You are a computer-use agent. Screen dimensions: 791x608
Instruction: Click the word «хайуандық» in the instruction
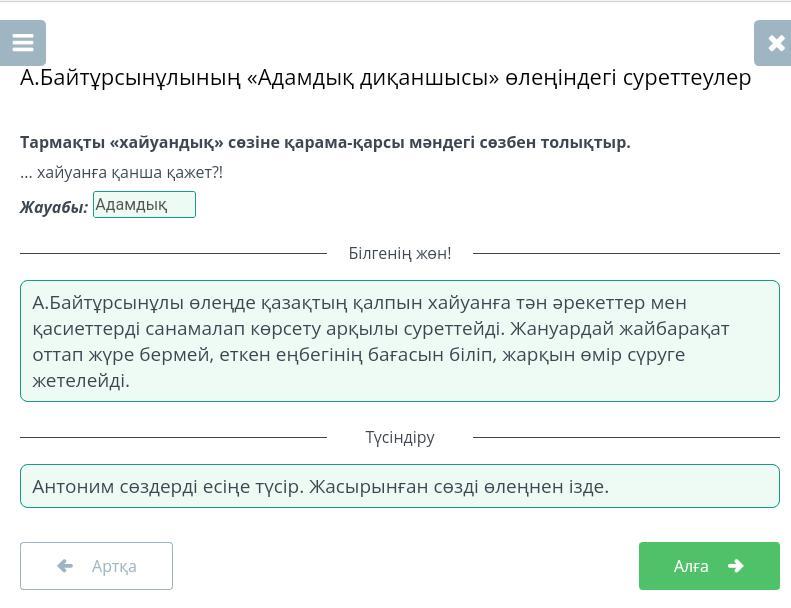(166, 143)
